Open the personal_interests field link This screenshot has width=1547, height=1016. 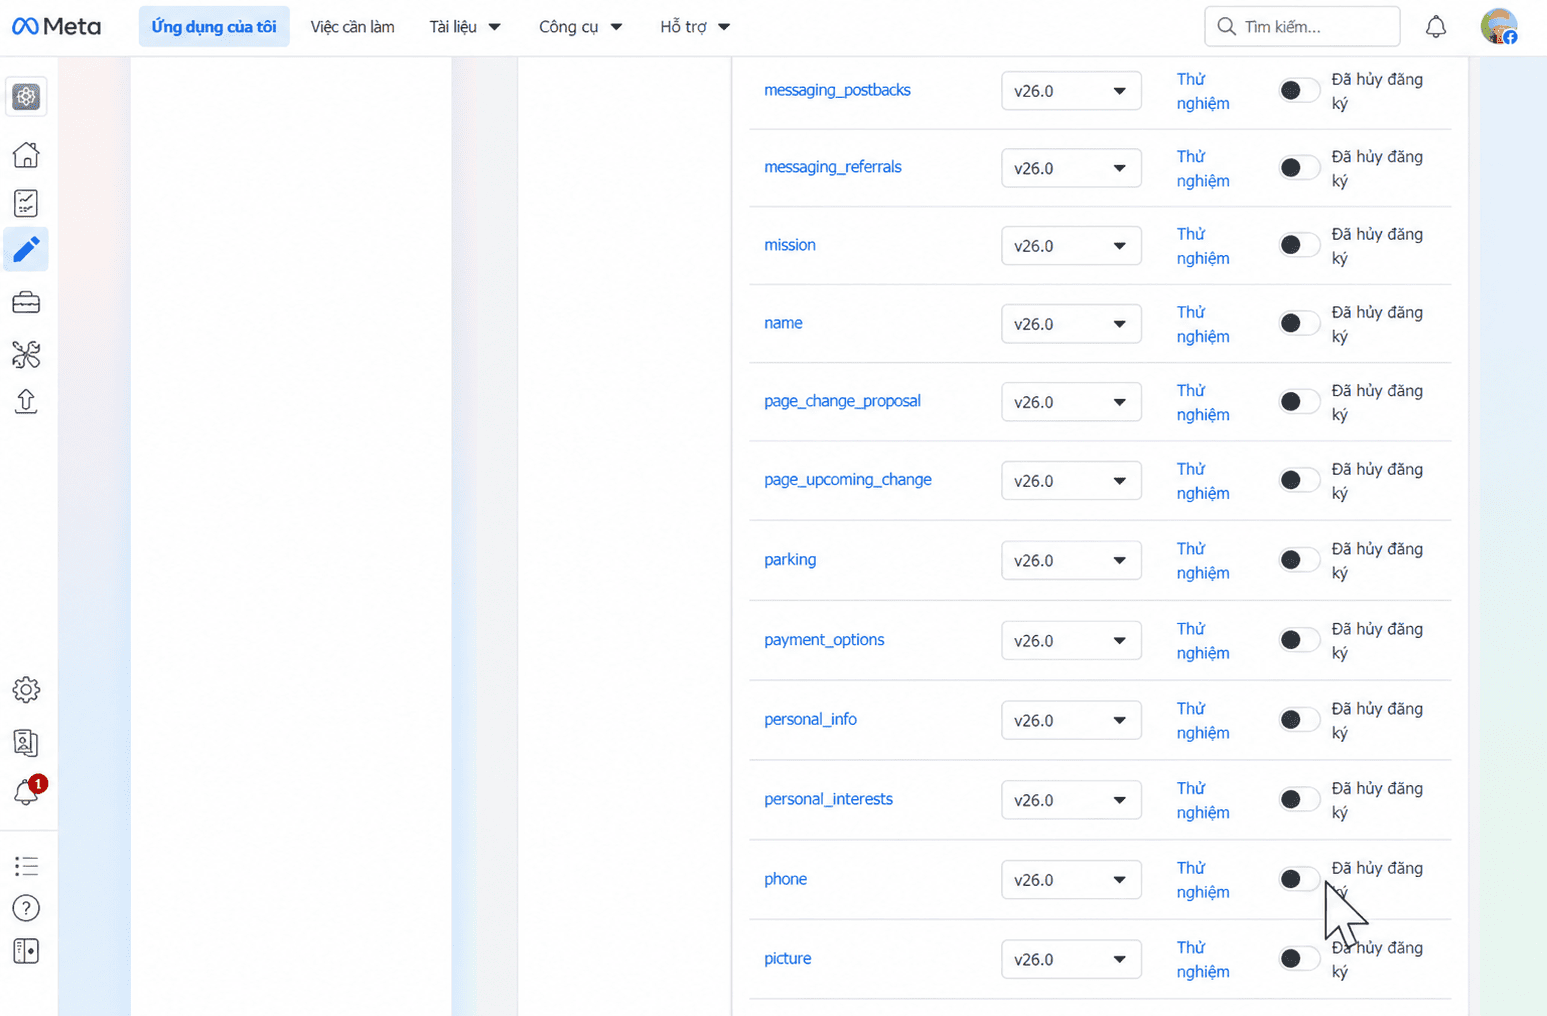point(828,799)
